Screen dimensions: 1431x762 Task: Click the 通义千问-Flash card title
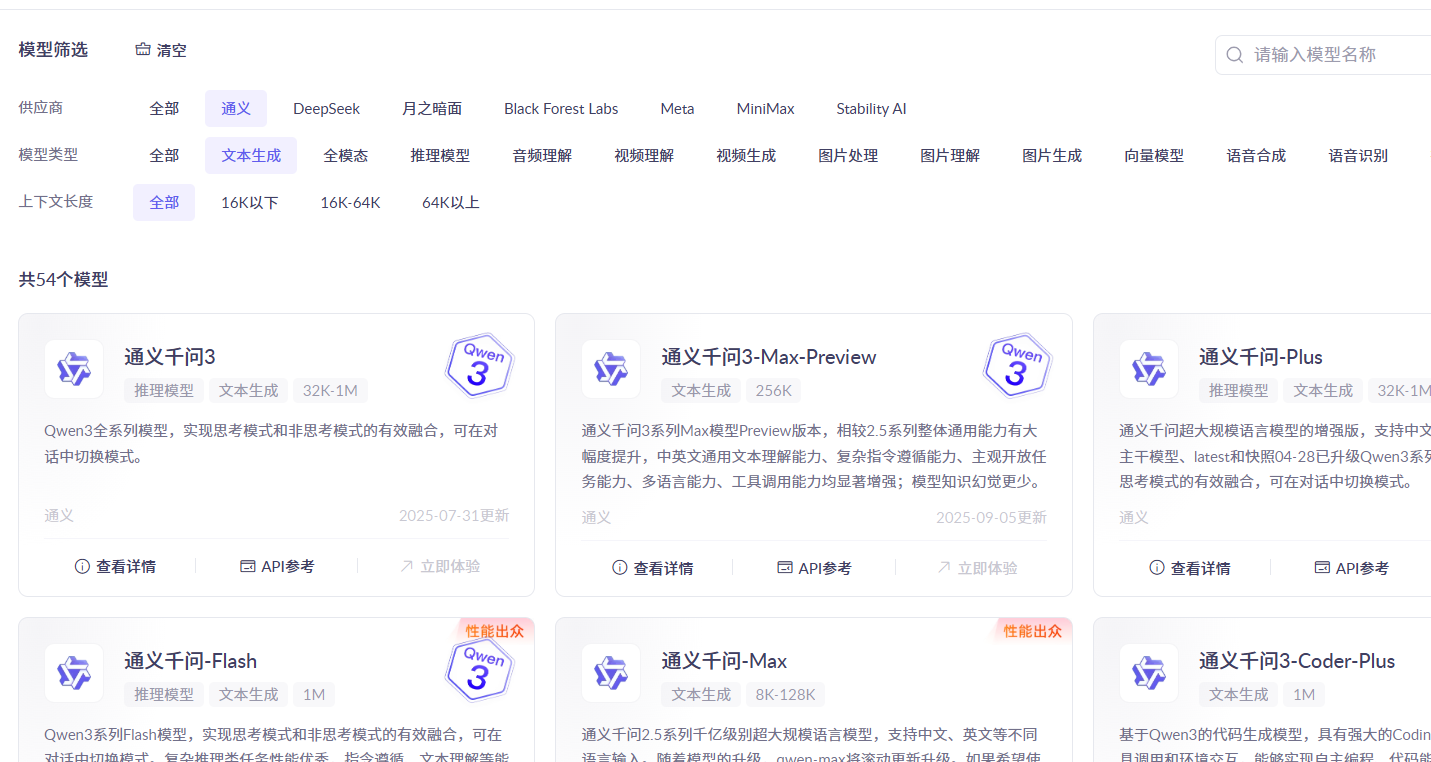tap(191, 661)
